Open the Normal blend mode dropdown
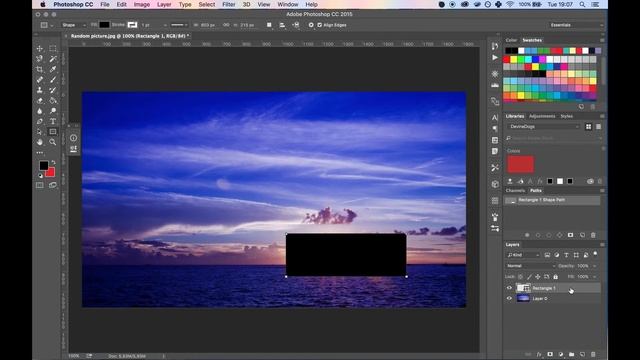This screenshot has height=360, width=640. click(531, 266)
